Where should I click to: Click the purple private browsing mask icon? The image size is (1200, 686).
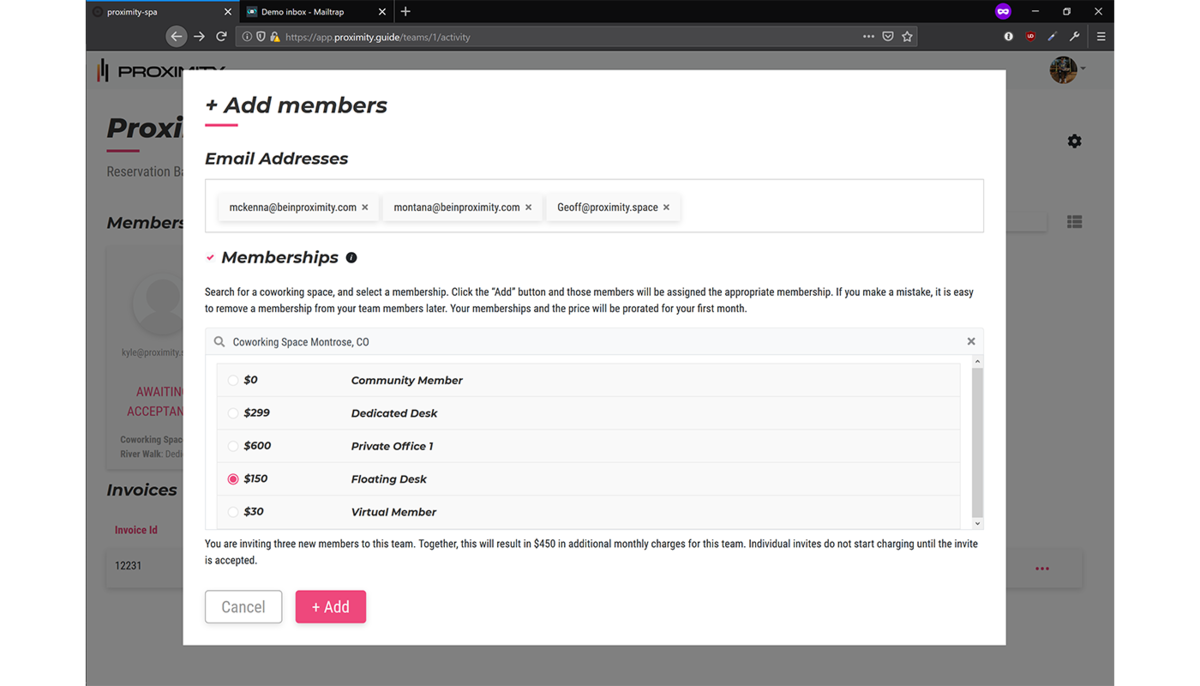click(x=1003, y=12)
